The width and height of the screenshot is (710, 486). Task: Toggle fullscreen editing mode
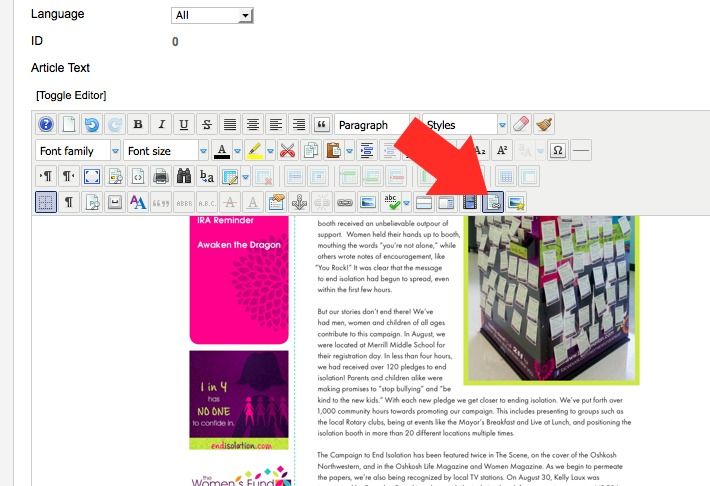pos(92,176)
